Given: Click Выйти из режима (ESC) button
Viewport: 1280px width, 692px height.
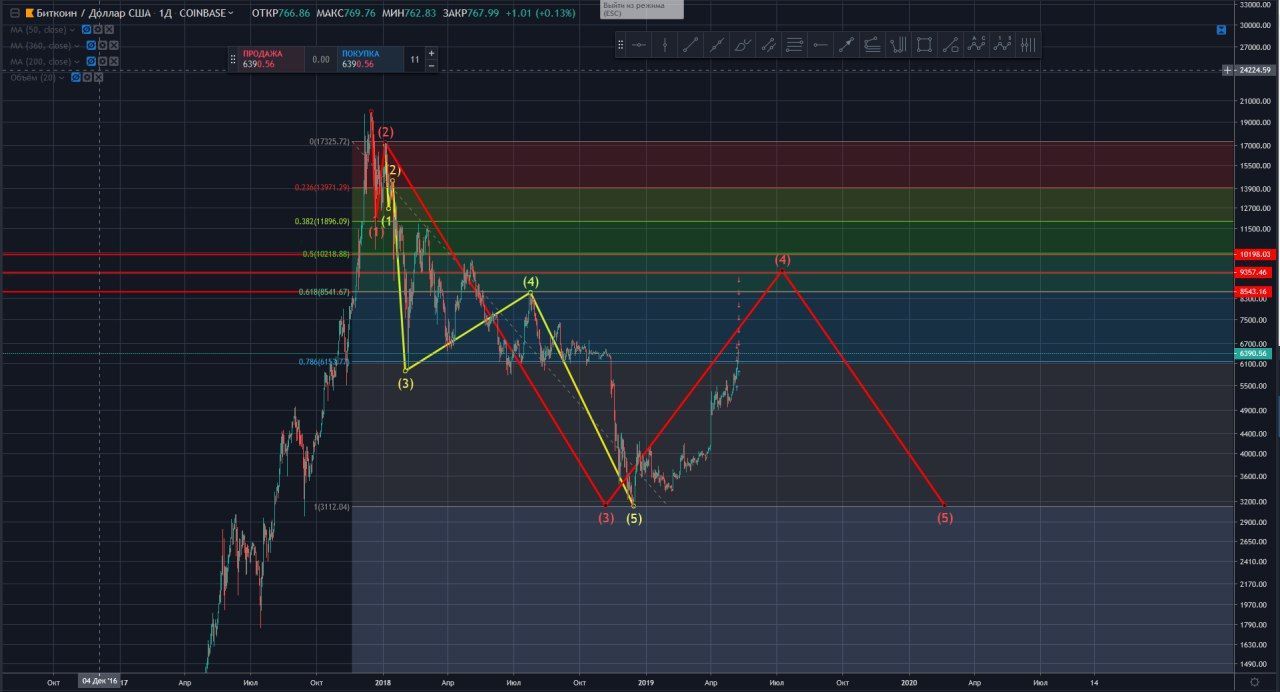Looking at the screenshot, I should click(x=641, y=9).
